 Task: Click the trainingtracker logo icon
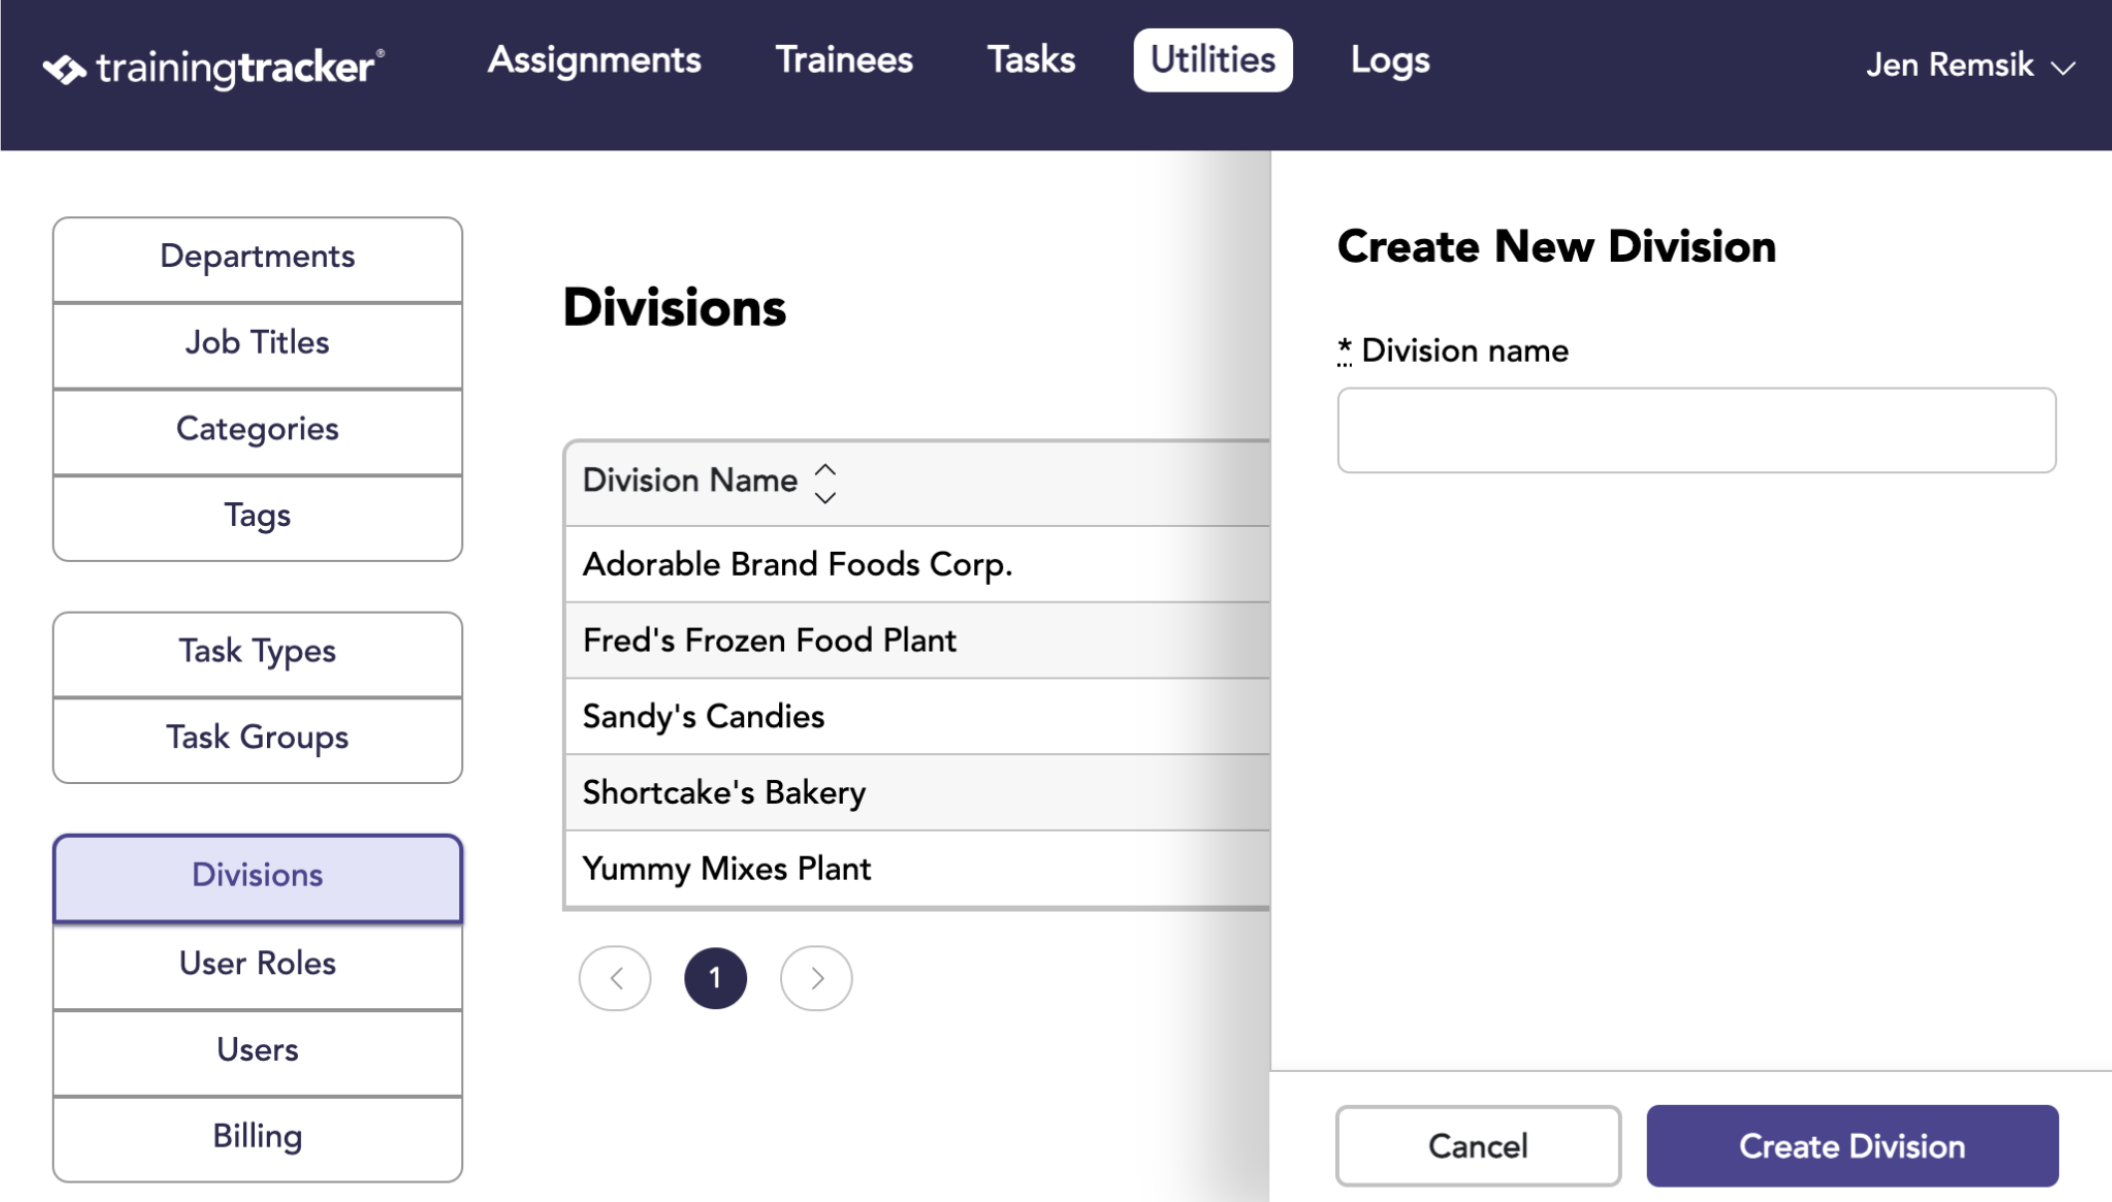coord(64,69)
